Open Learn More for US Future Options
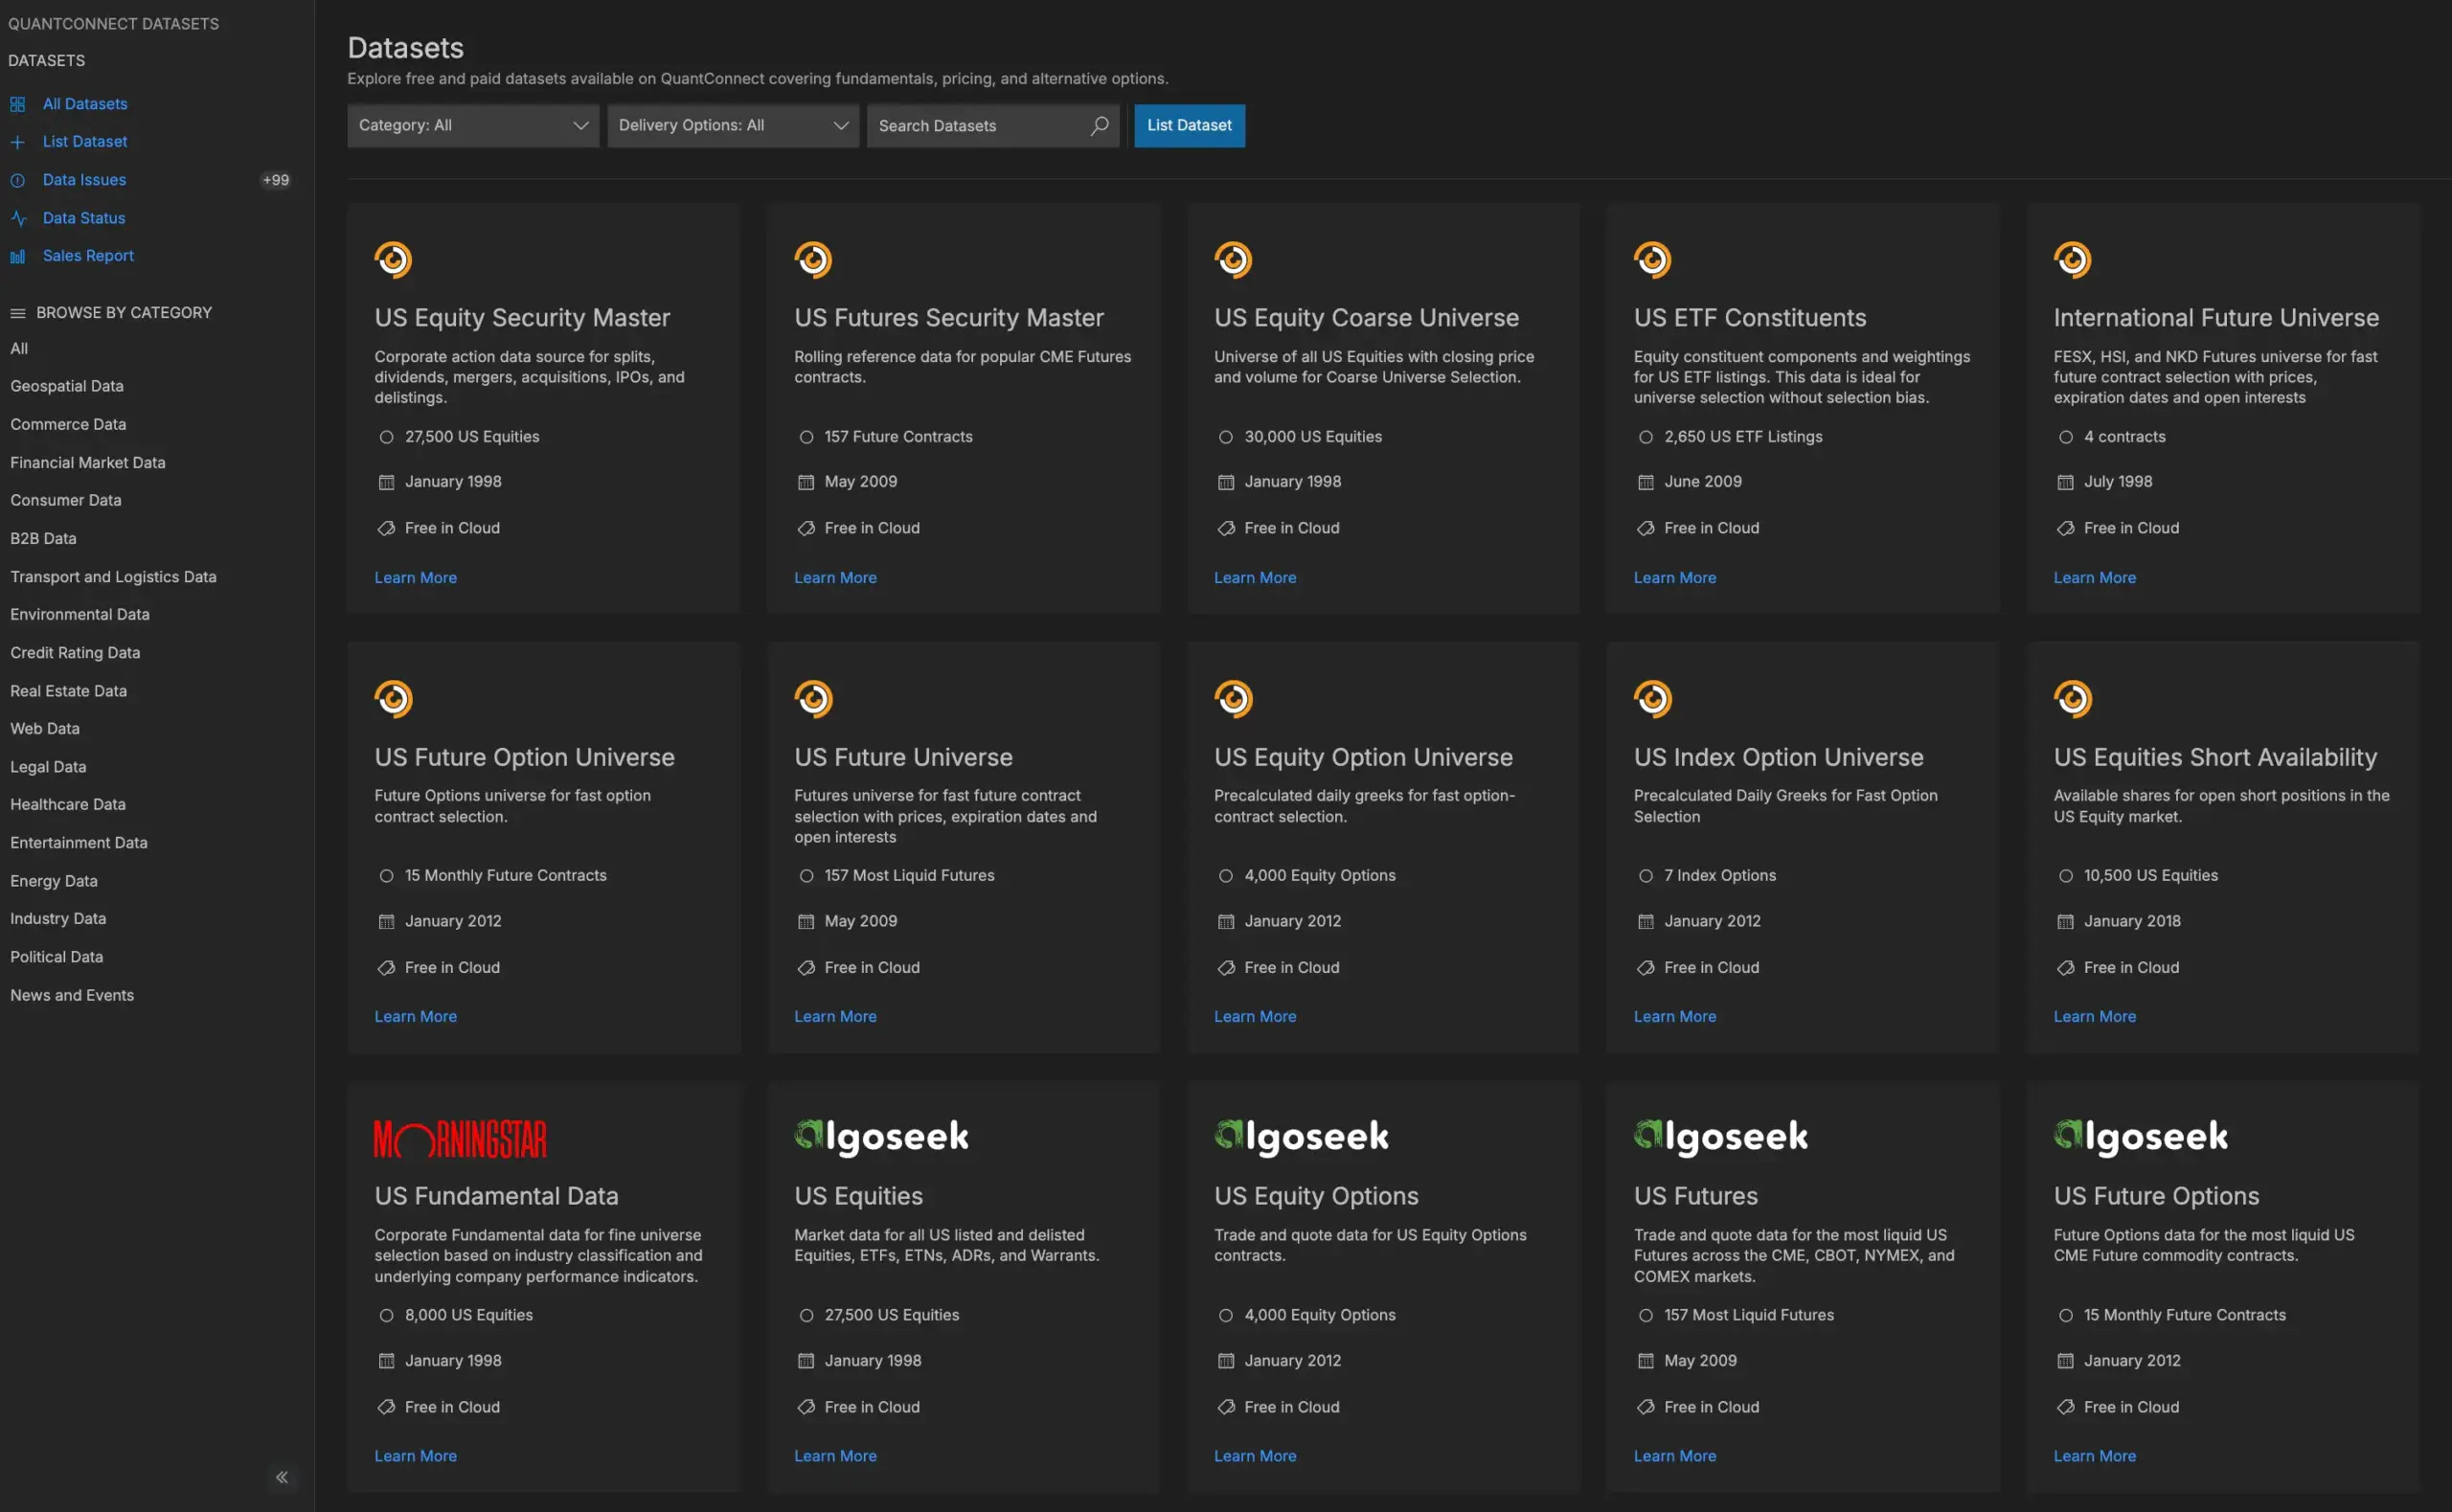The height and width of the screenshot is (1512, 2452). pos(2094,1456)
